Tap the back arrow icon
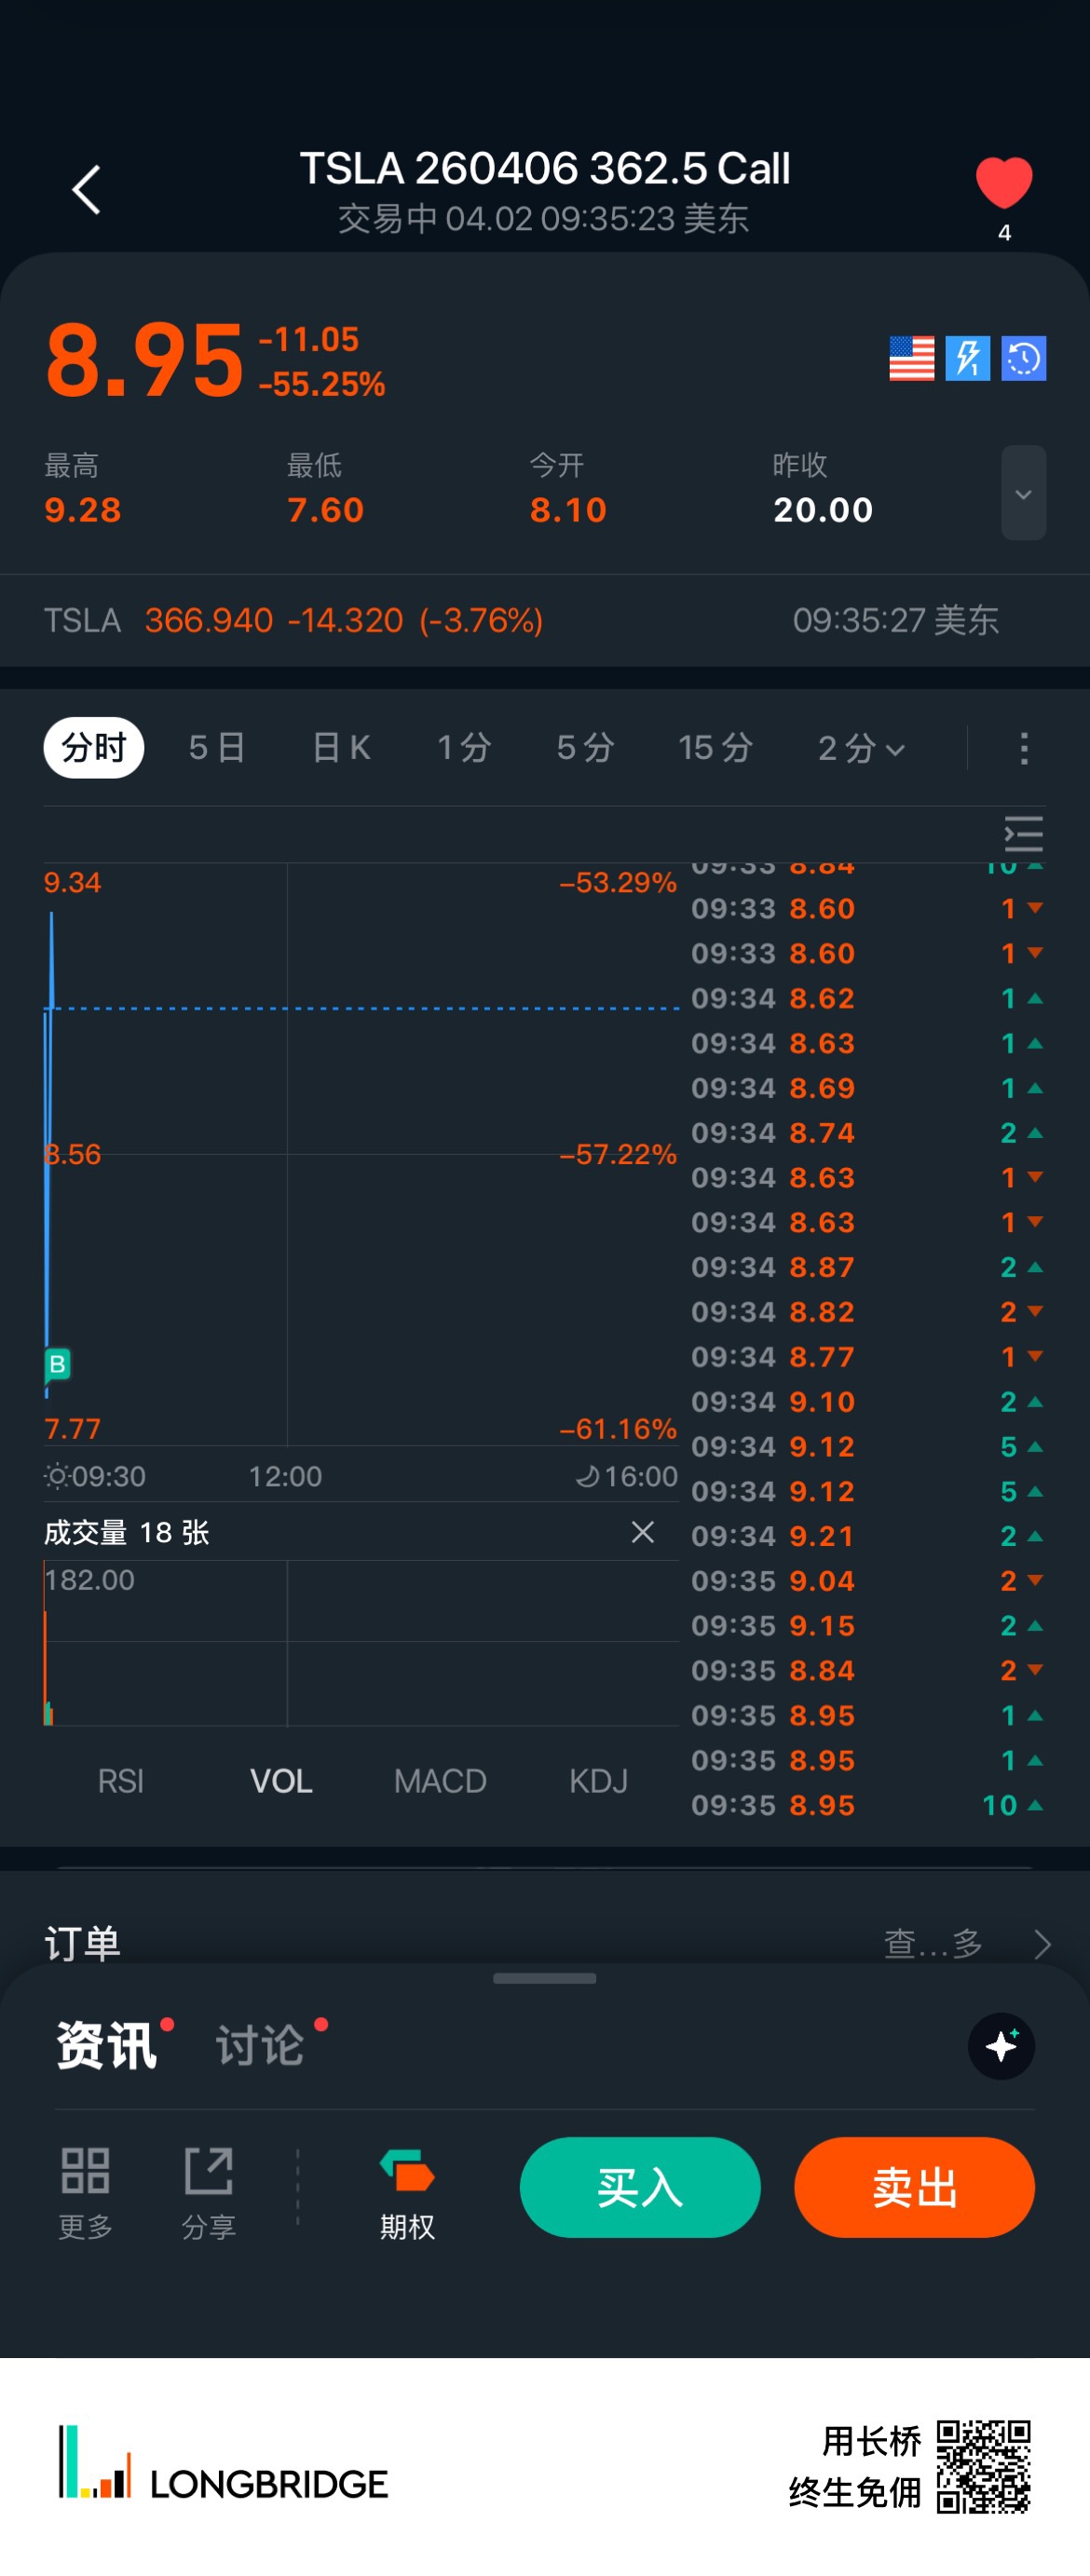This screenshot has width=1090, height=2576. (x=87, y=190)
